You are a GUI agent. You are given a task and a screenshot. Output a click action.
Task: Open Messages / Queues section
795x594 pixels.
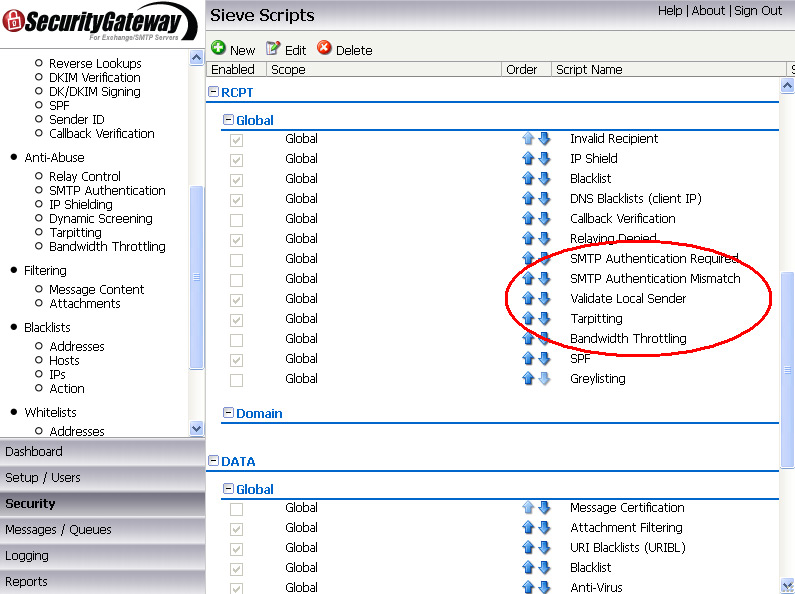pyautogui.click(x=102, y=530)
